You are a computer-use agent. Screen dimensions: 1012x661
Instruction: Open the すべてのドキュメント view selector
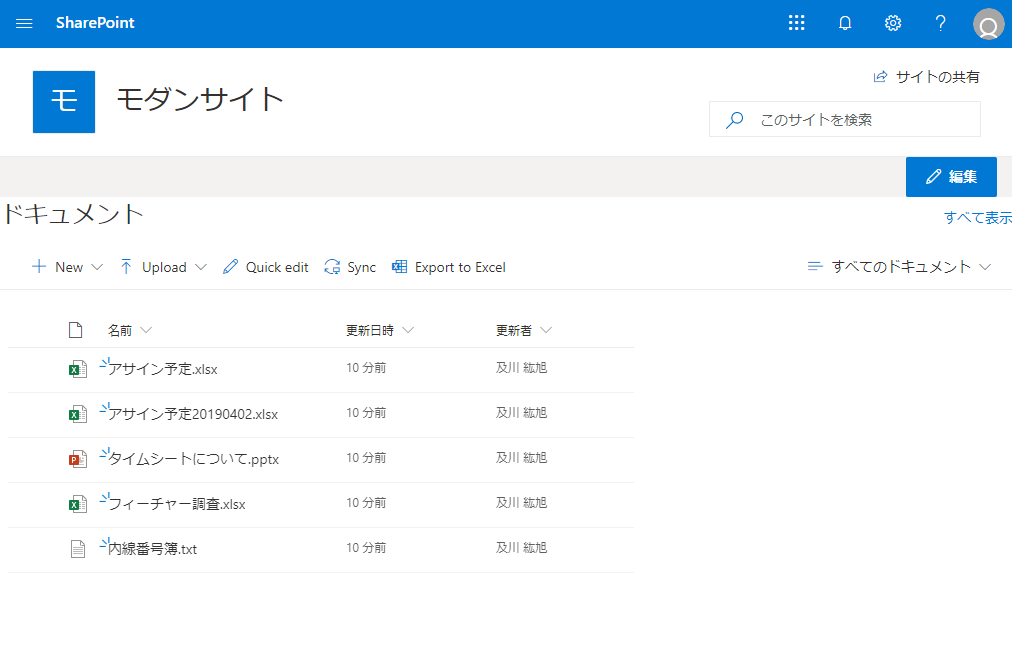pos(899,267)
